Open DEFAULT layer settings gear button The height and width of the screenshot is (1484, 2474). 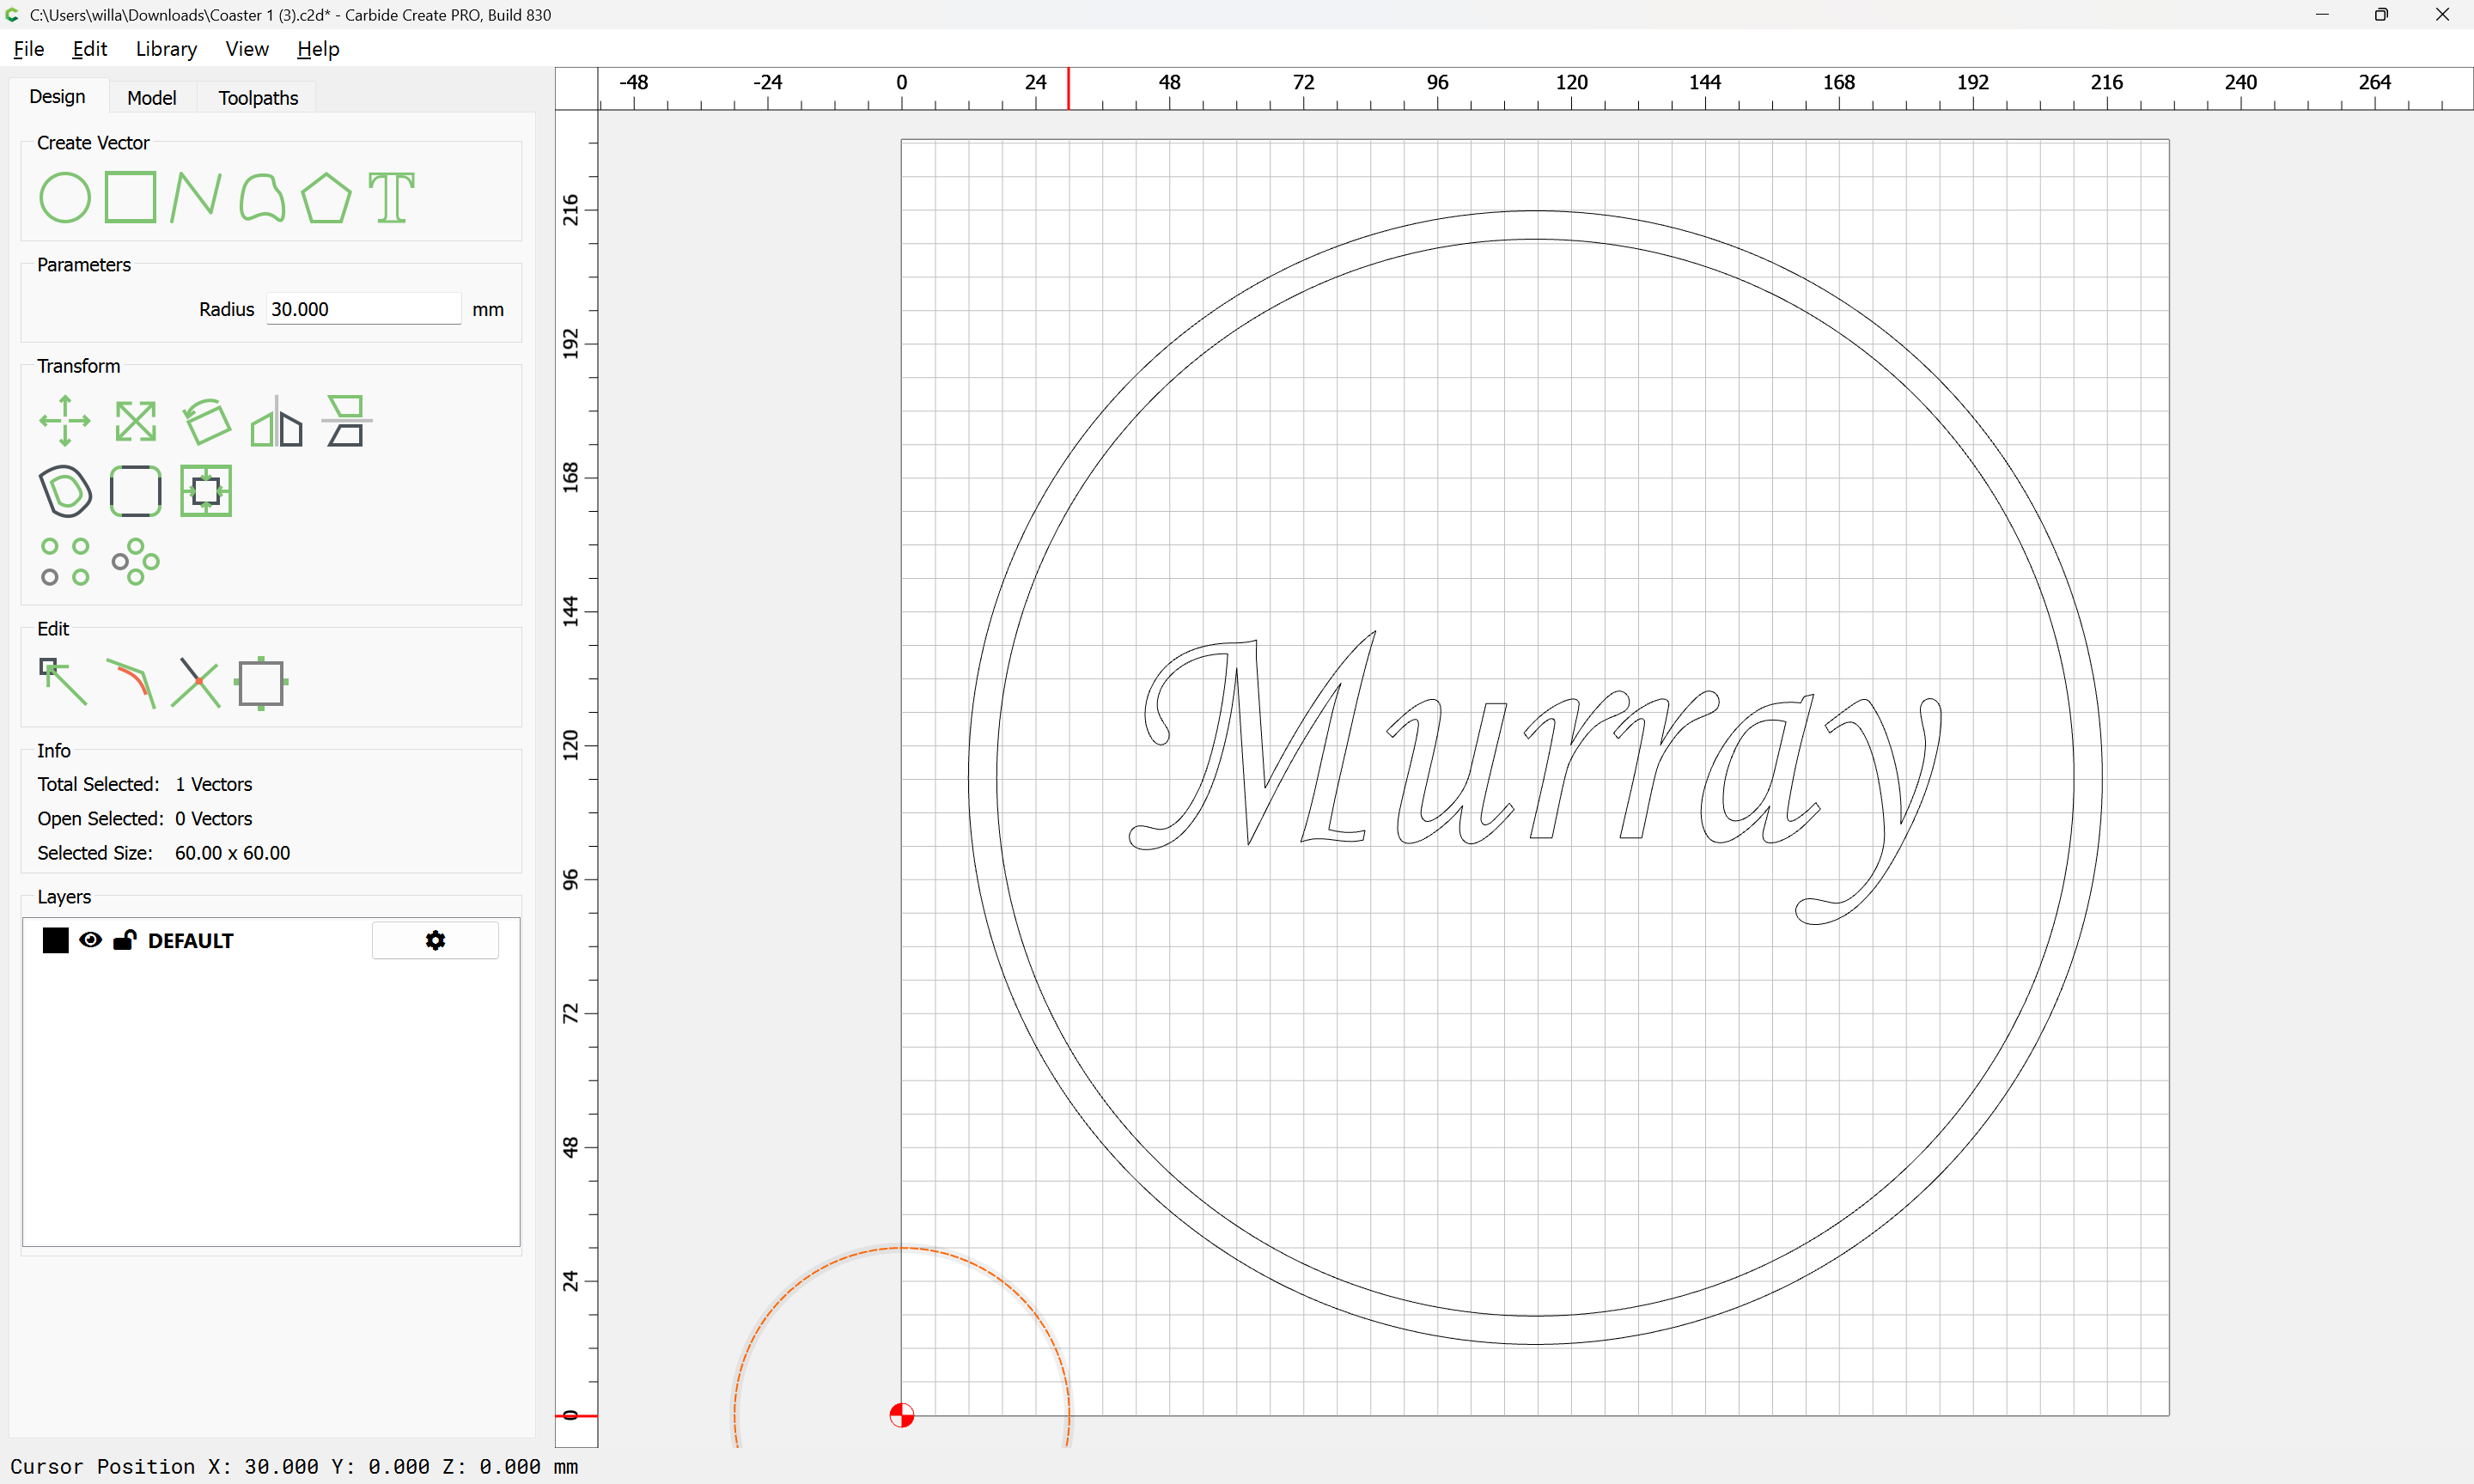(x=435, y=940)
